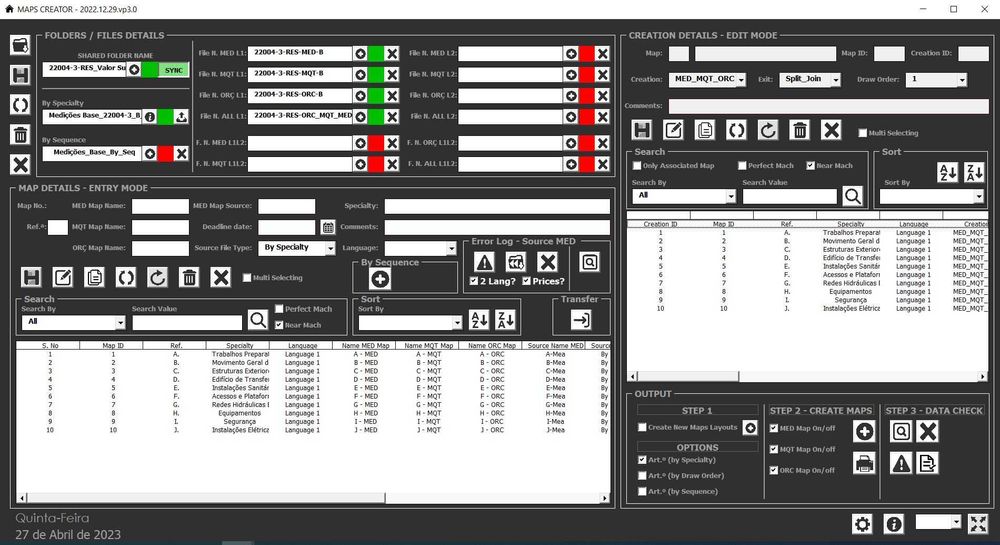Click the SYNC button for shared folder
Viewport: 1000px width, 545px height.
pyautogui.click(x=173, y=69)
